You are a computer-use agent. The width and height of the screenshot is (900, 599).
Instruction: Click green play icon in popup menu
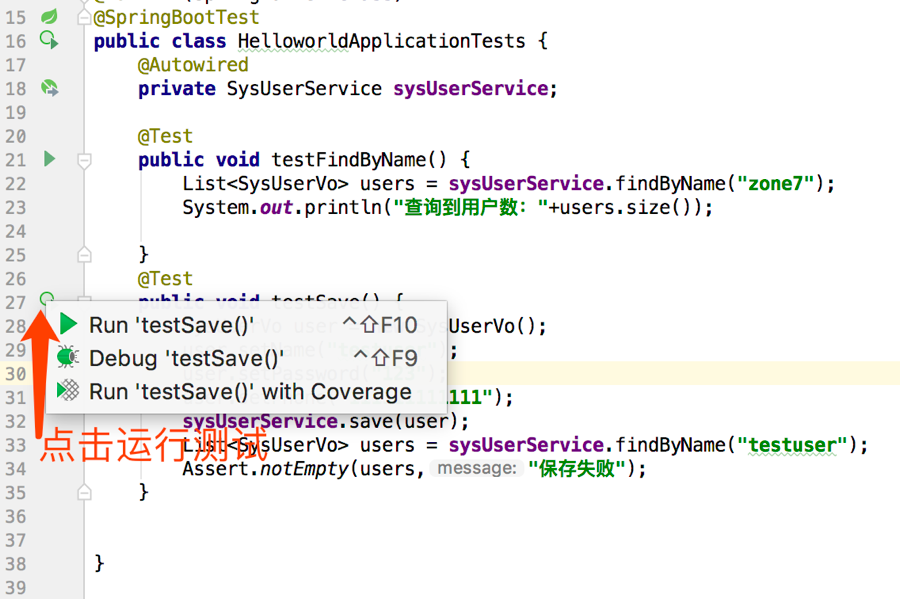tap(68, 324)
